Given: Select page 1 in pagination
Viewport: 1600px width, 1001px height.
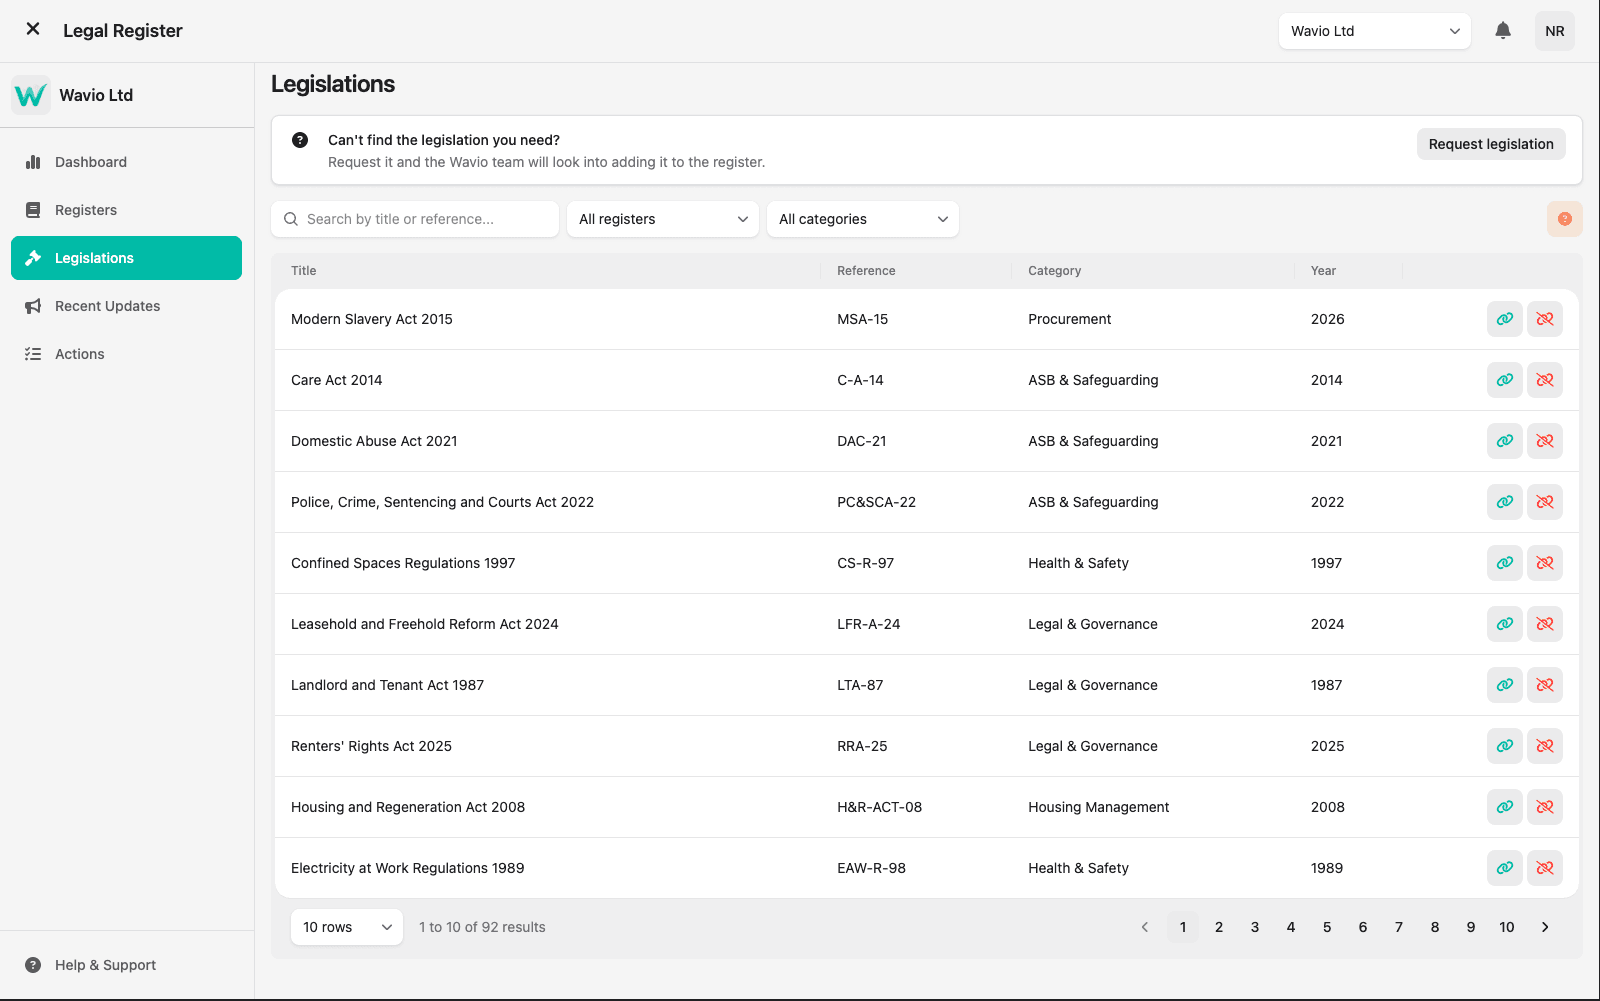Looking at the screenshot, I should point(1183,927).
